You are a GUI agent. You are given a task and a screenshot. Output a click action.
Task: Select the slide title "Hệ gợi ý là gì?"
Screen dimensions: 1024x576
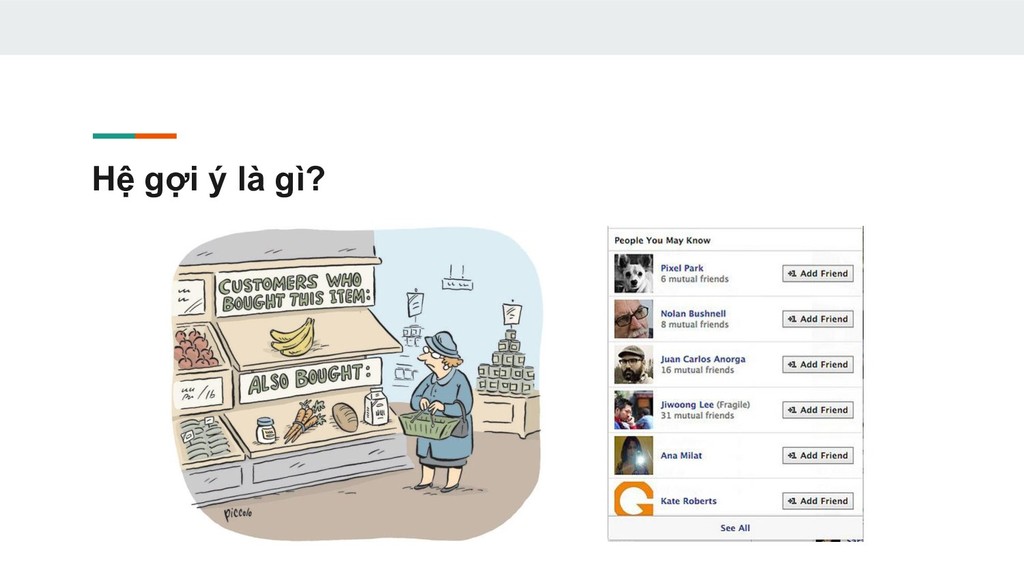pos(208,178)
